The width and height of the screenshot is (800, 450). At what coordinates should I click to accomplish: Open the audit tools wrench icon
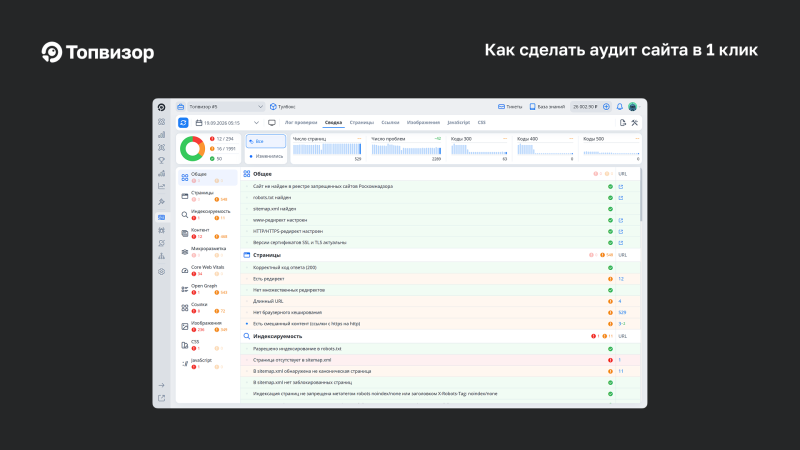coord(634,122)
